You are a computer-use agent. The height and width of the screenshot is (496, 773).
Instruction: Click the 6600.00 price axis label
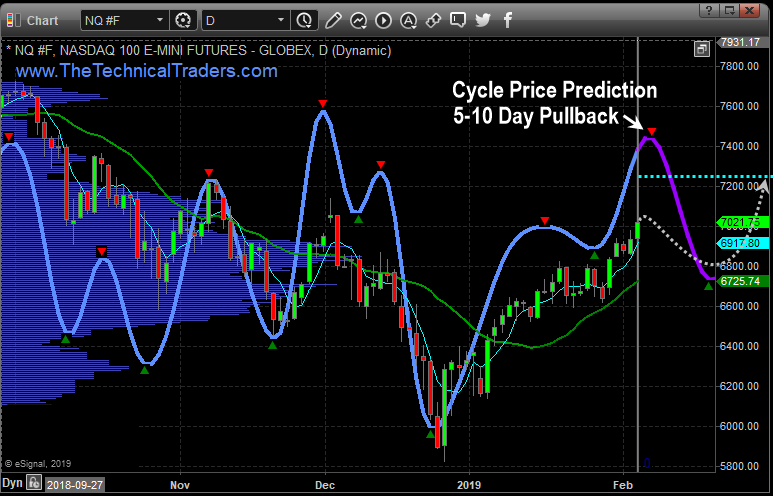click(739, 306)
